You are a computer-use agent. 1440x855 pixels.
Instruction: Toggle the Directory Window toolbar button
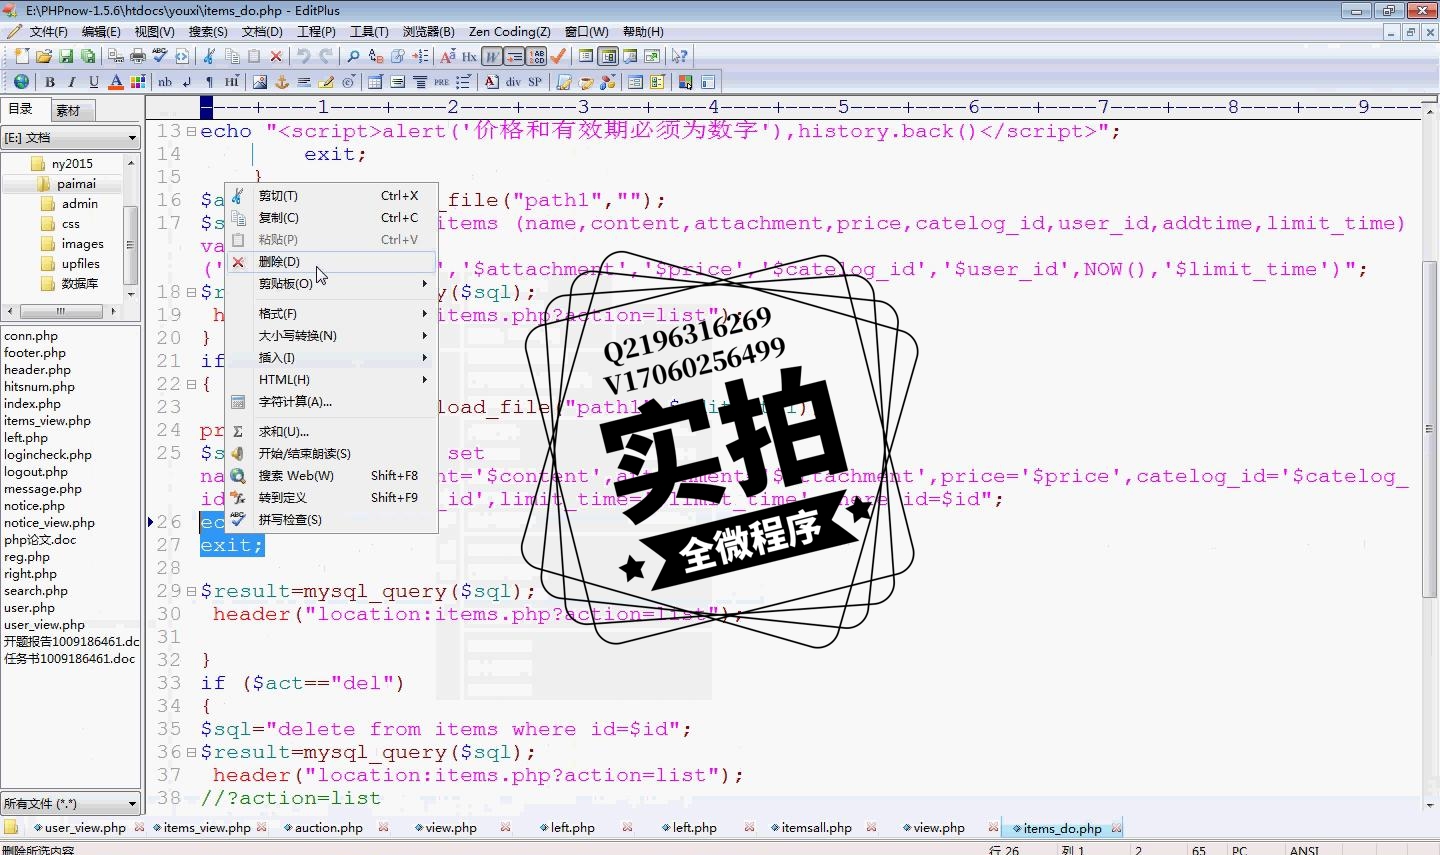(608, 56)
